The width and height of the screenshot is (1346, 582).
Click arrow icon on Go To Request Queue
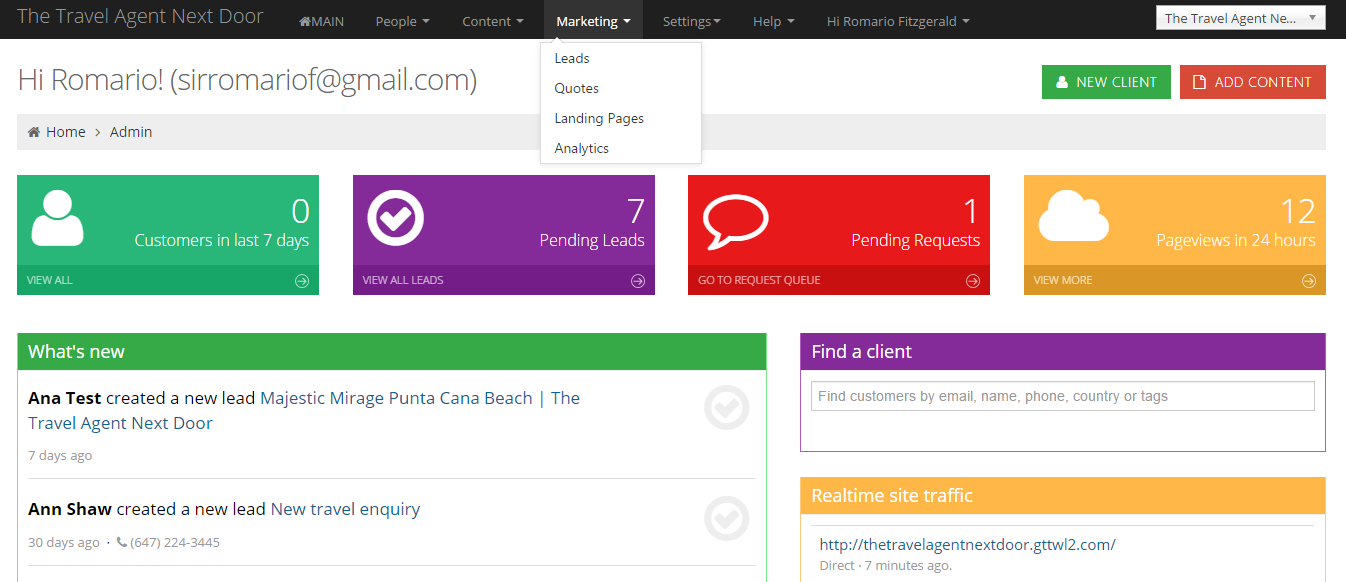point(973,281)
